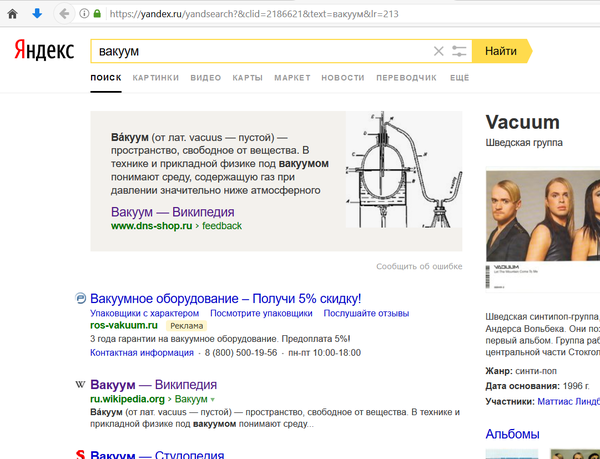Open Вакуум — Википедия search result title

[x=154, y=384]
